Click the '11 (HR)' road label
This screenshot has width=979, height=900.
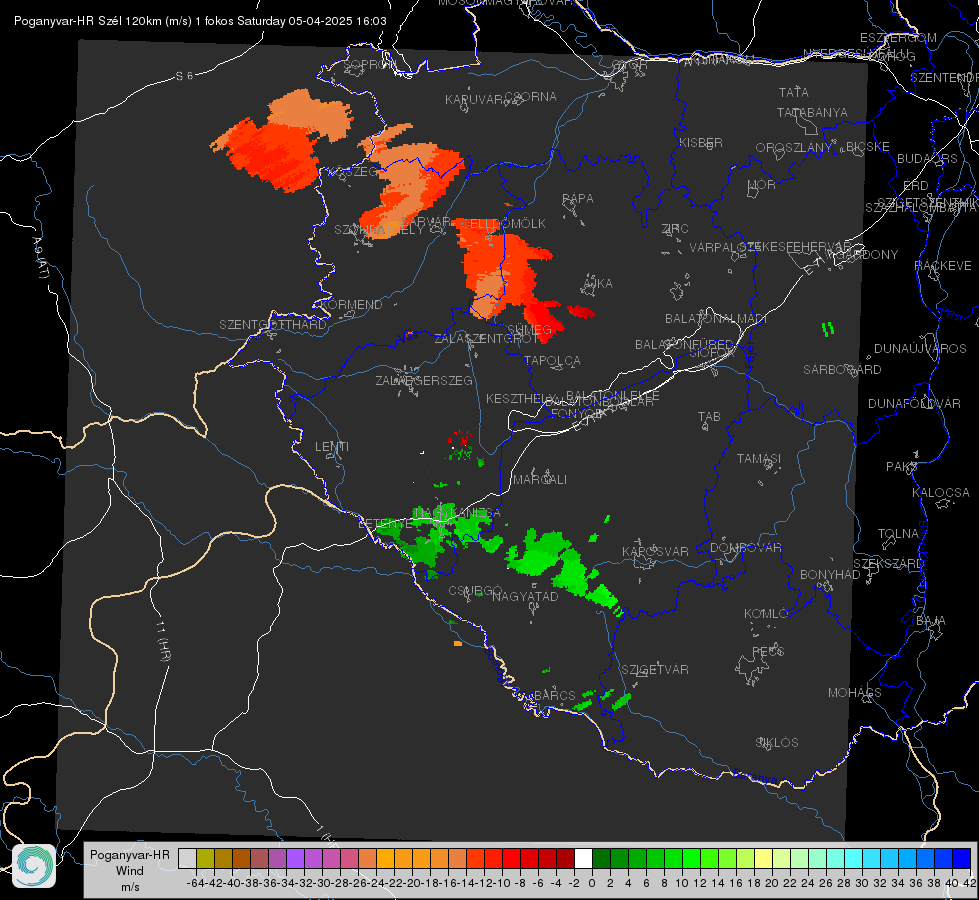point(164,641)
